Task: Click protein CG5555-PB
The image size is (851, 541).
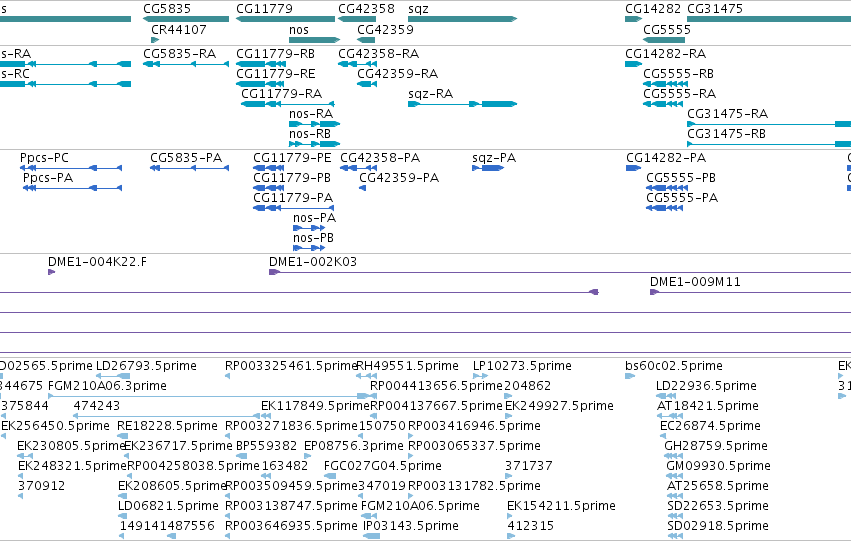Action: tap(667, 188)
